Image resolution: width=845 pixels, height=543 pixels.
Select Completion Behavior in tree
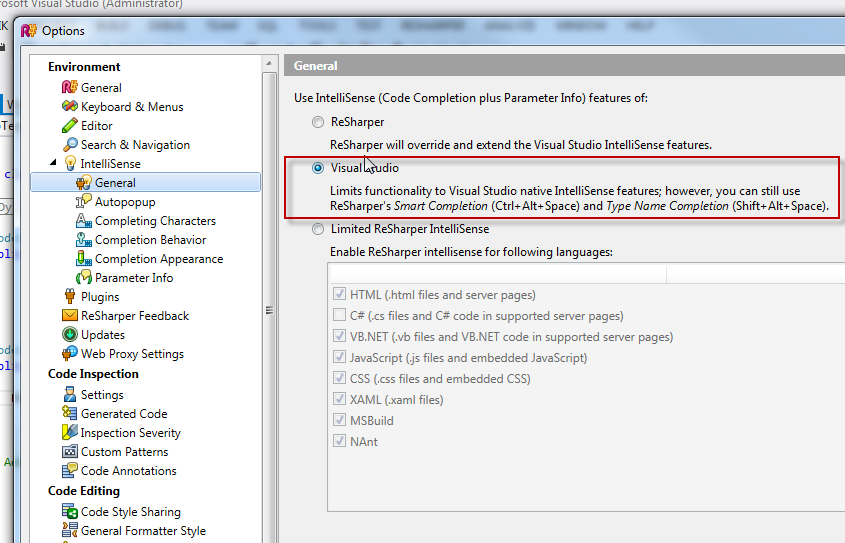(x=150, y=240)
